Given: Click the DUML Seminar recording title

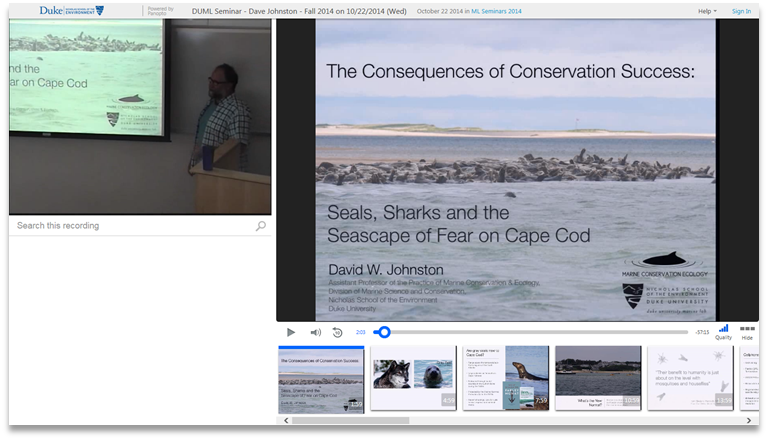Looking at the screenshot, I should 299,11.
